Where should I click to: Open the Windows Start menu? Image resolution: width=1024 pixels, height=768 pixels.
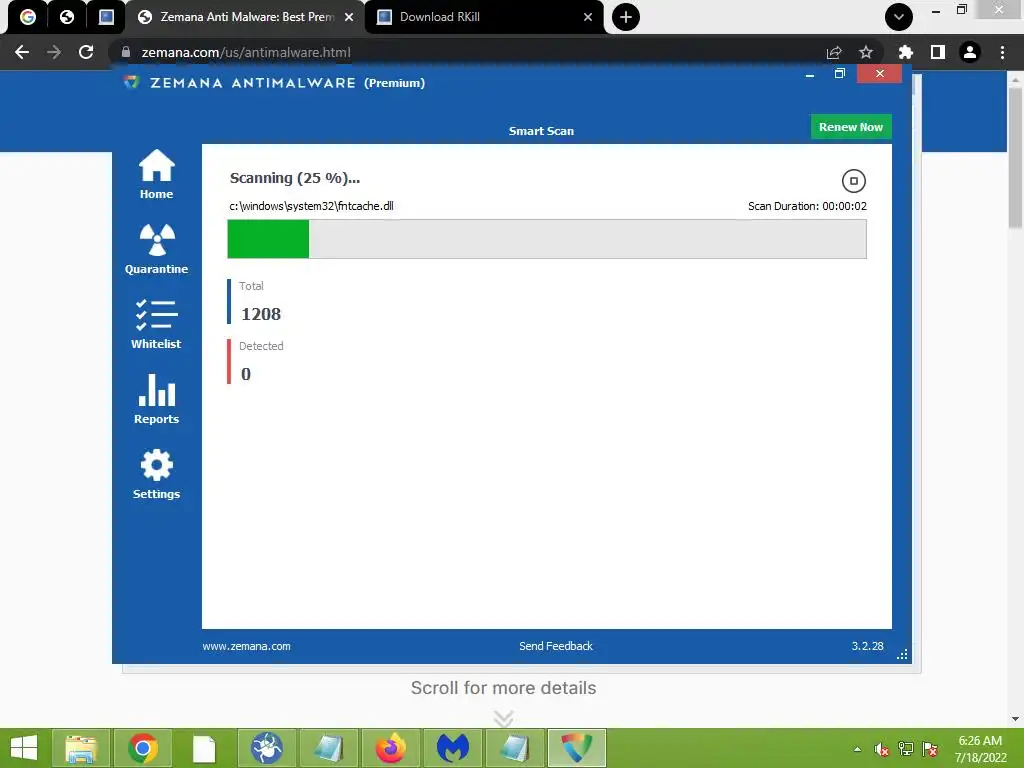[x=24, y=748]
